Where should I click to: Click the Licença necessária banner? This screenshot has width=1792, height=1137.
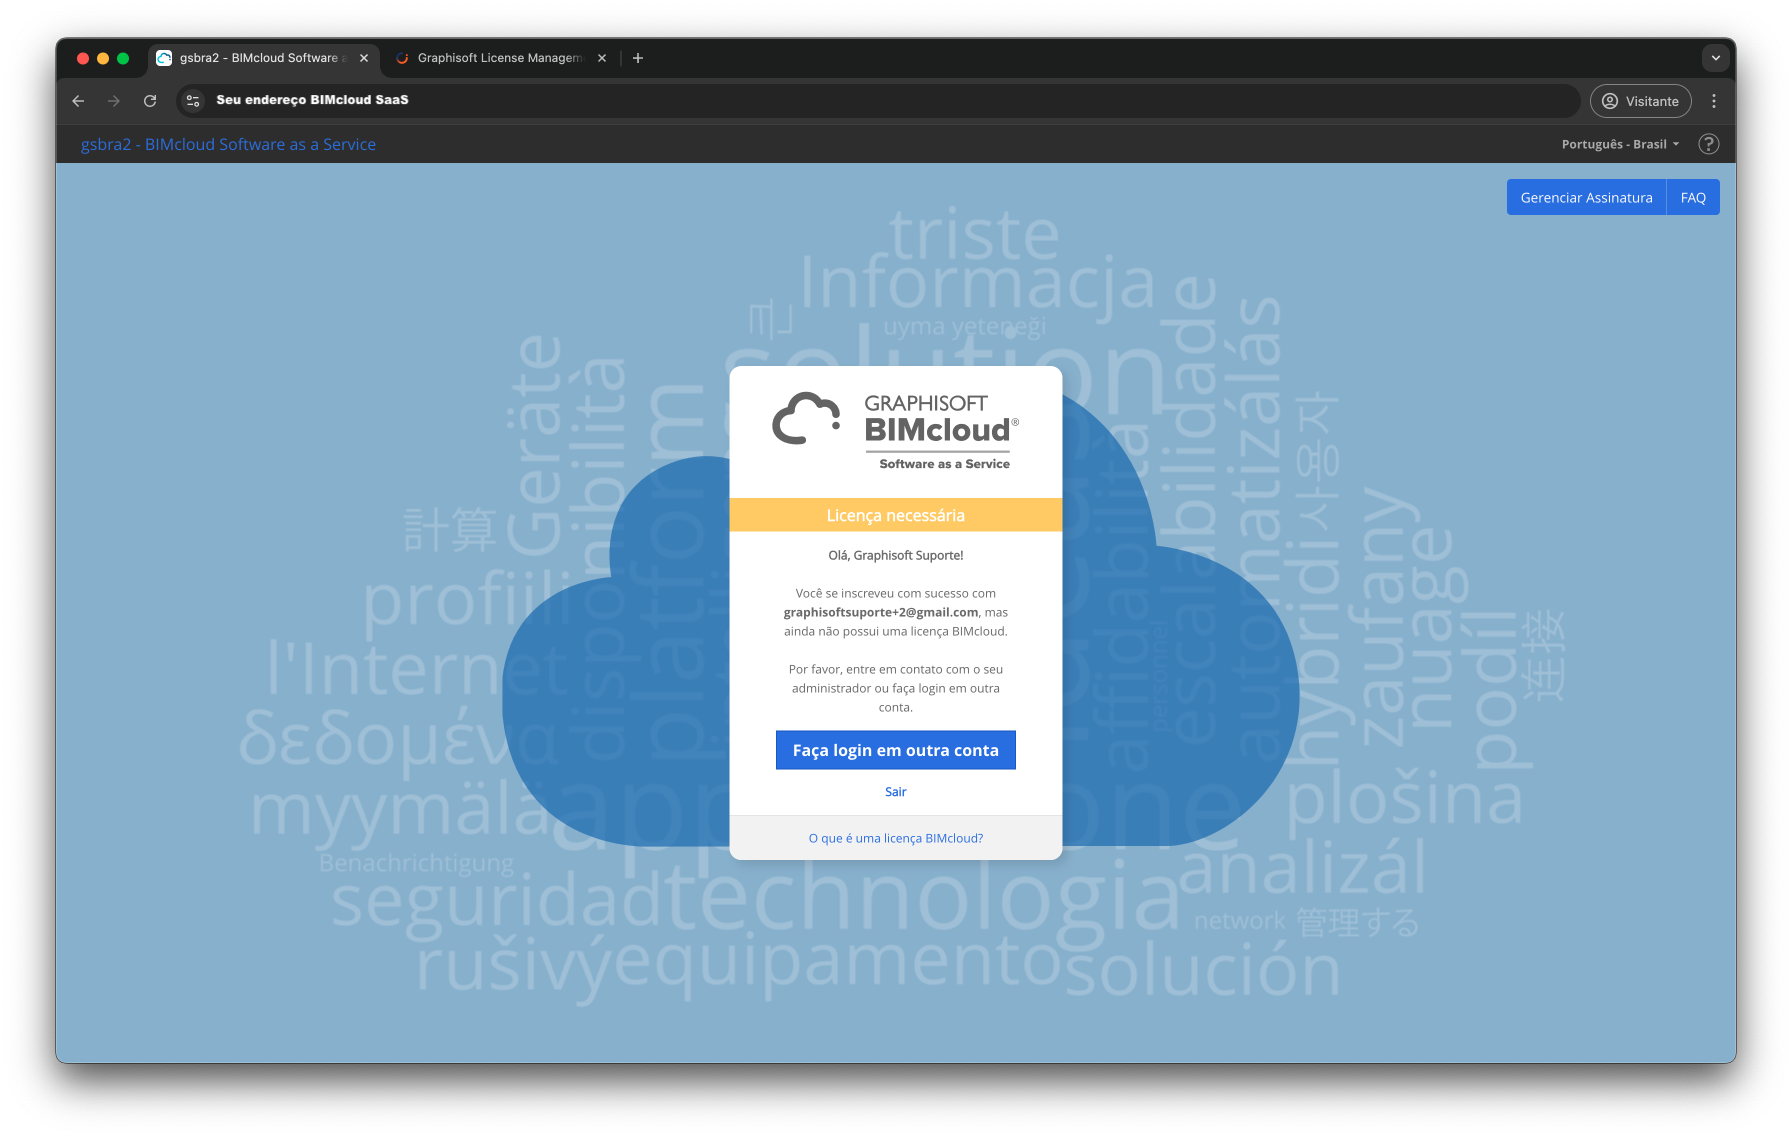pyautogui.click(x=896, y=515)
